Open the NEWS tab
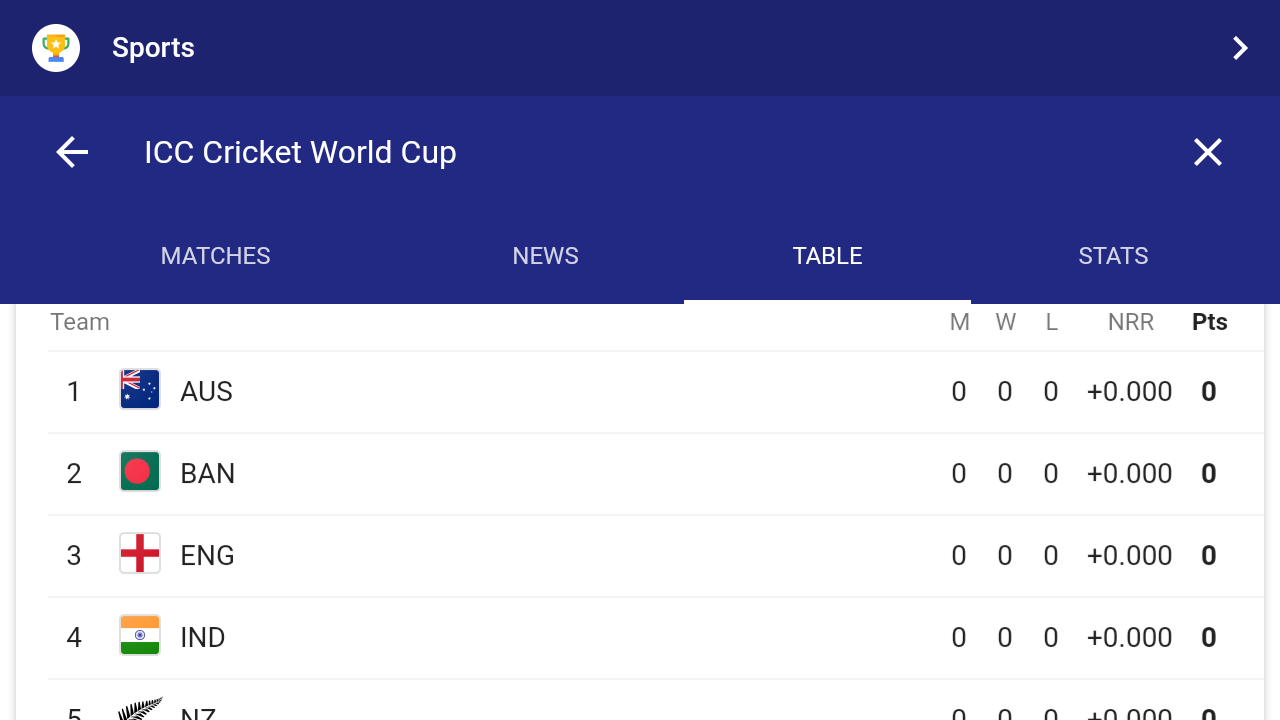The image size is (1280, 720). pos(545,256)
